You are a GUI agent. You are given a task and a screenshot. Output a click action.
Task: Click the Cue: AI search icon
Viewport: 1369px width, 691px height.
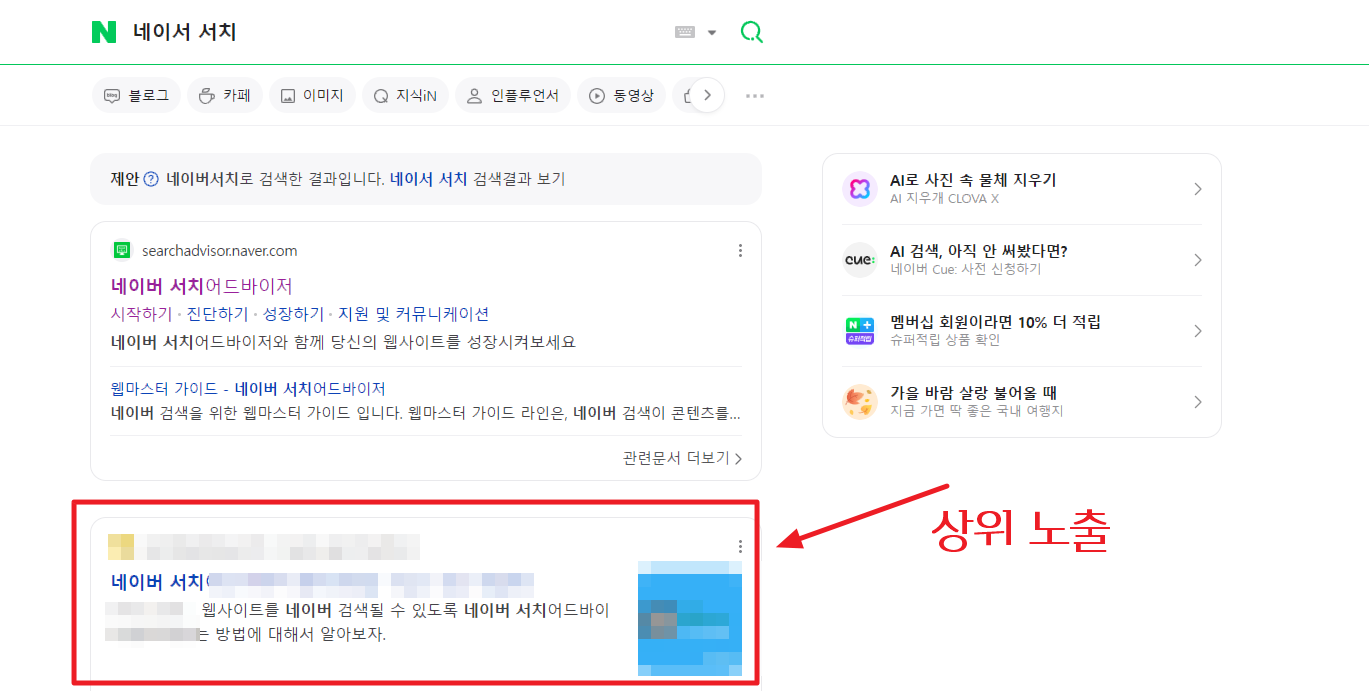pyautogui.click(x=860, y=260)
